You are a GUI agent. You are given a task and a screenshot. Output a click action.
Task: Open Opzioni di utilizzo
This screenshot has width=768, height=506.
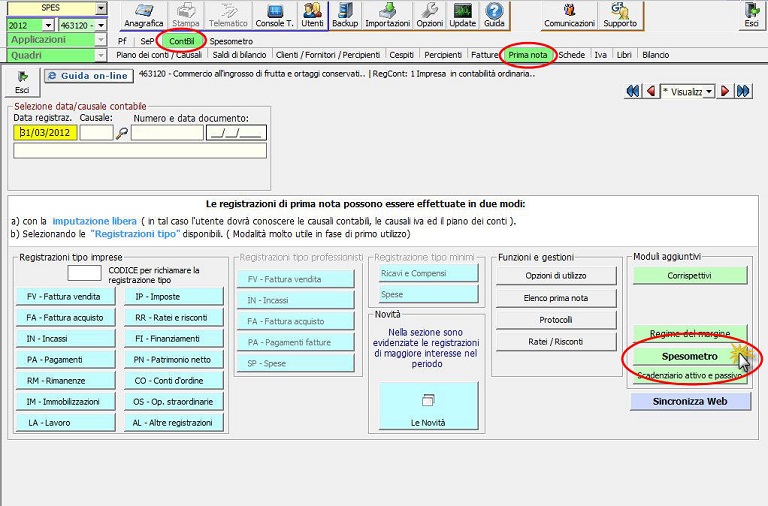coord(556,276)
